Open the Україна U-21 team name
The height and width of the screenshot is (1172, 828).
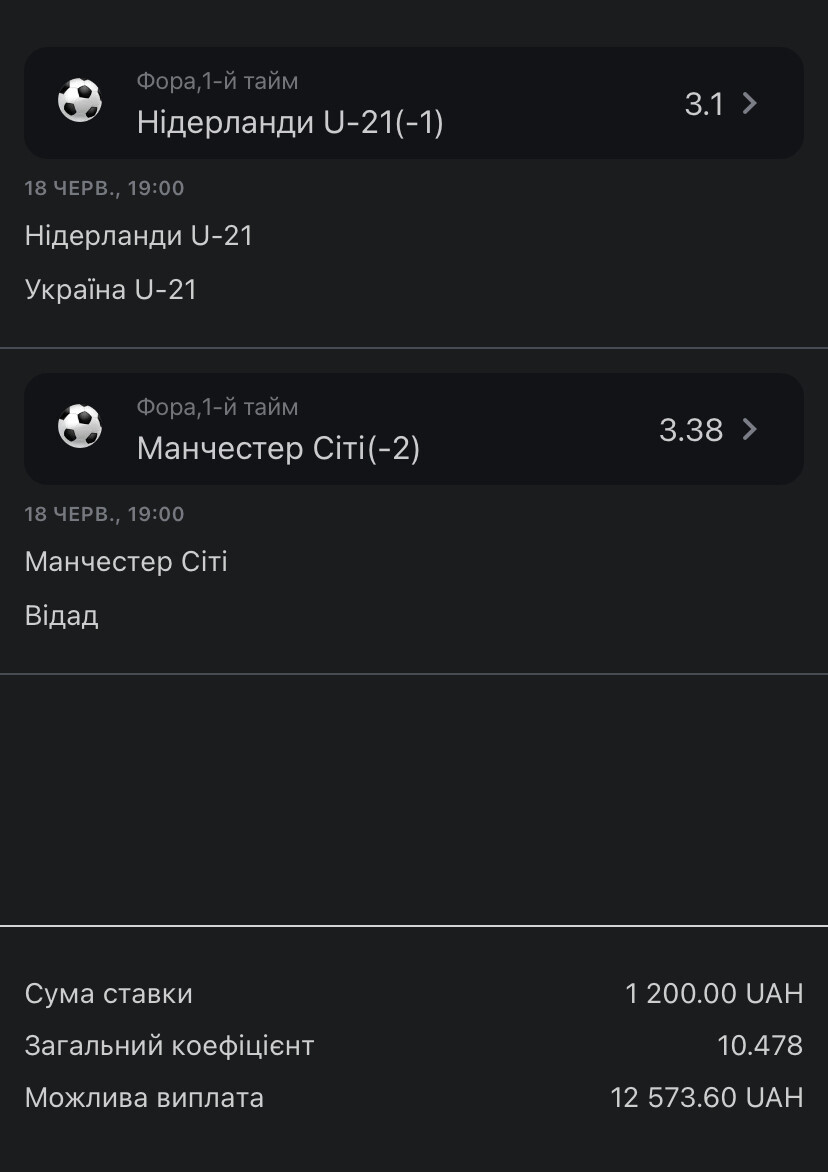coord(111,290)
